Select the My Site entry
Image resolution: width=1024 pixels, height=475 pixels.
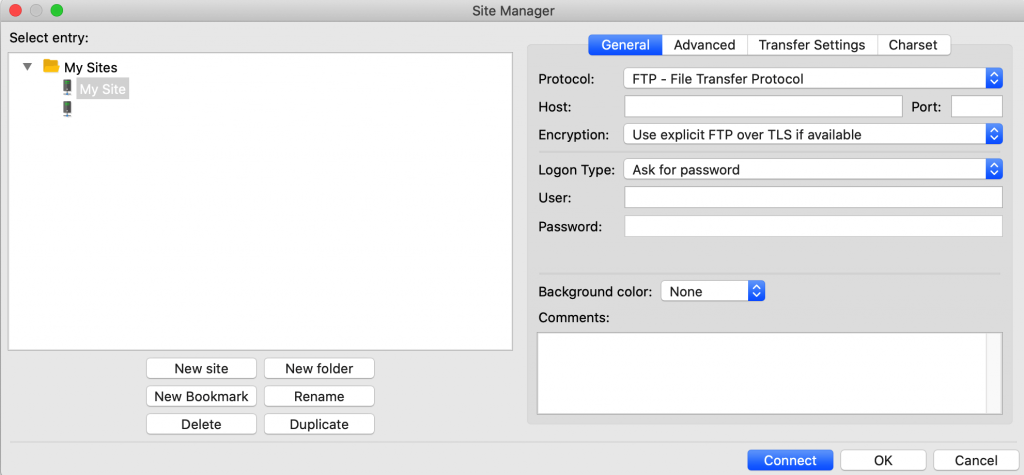[x=103, y=89]
